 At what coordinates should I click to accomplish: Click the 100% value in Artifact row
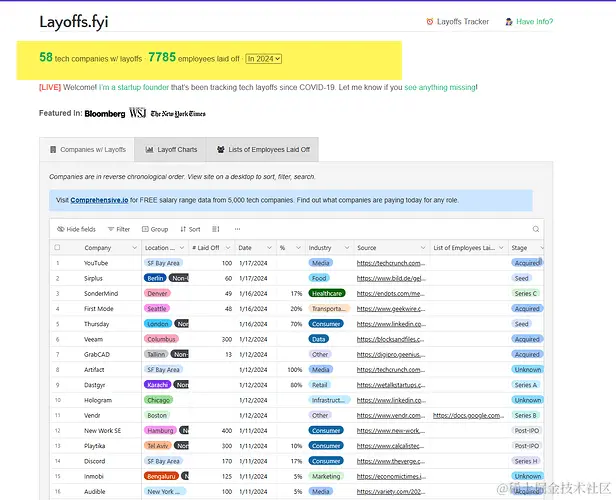(x=295, y=370)
